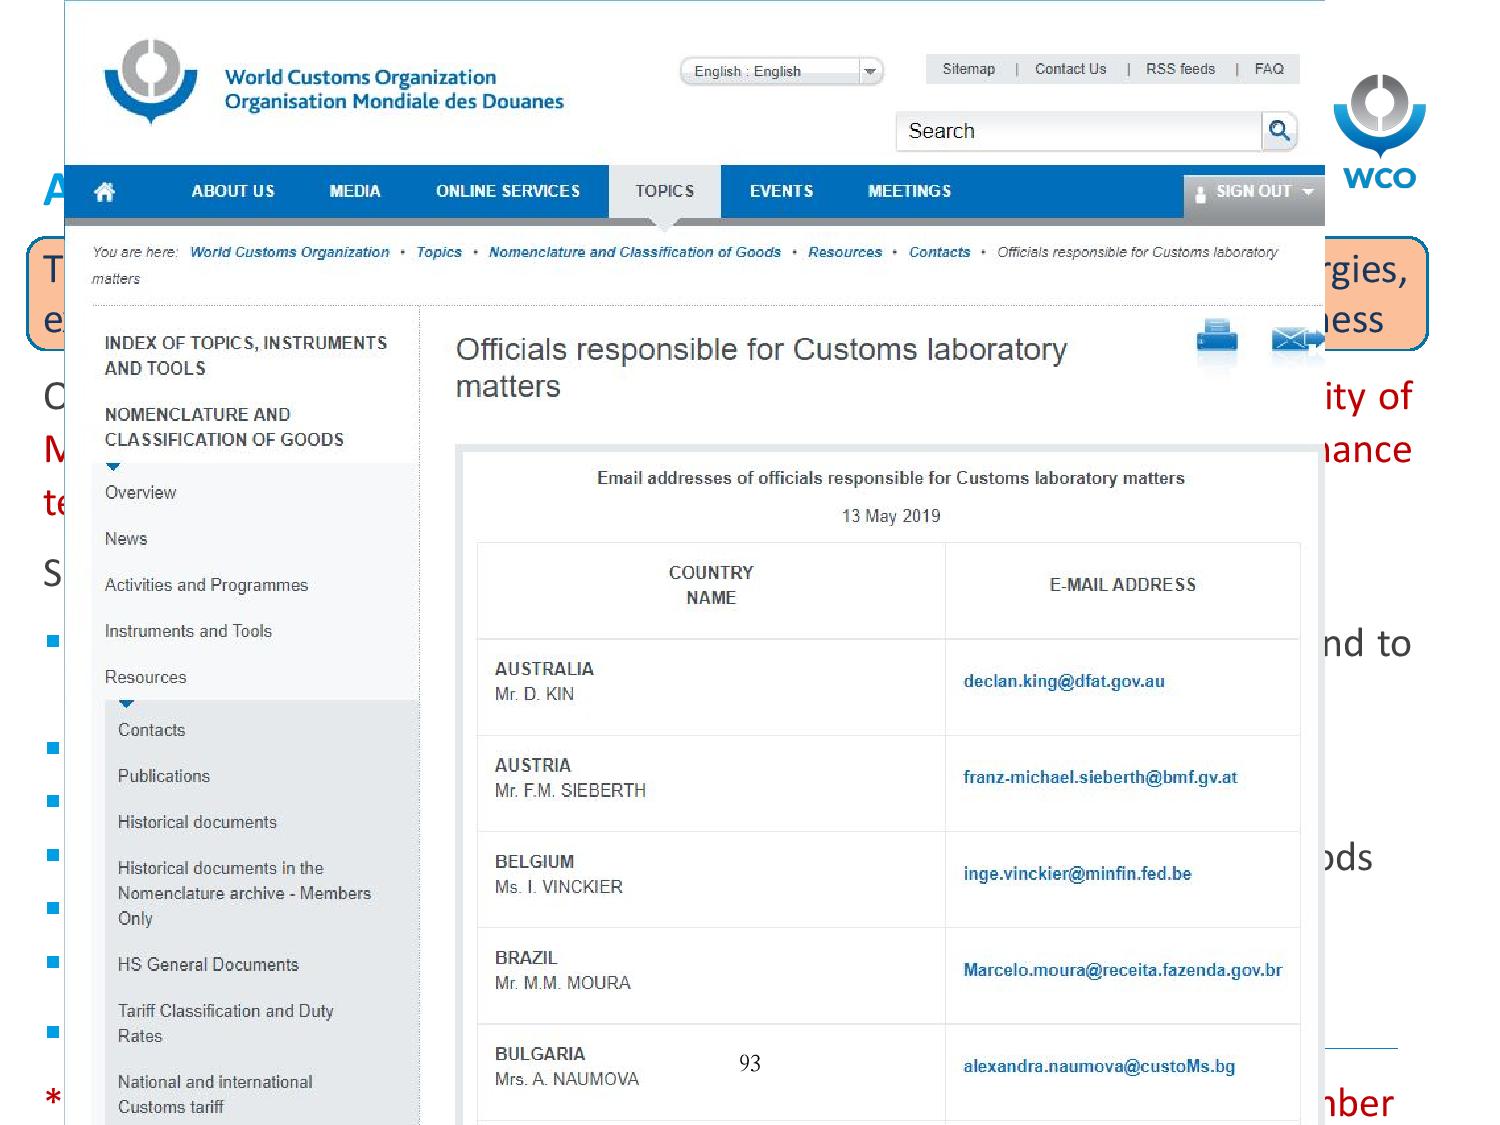Select Historical documents in sidebar submenu
Image resolution: width=1500 pixels, height=1125 pixels.
197,822
